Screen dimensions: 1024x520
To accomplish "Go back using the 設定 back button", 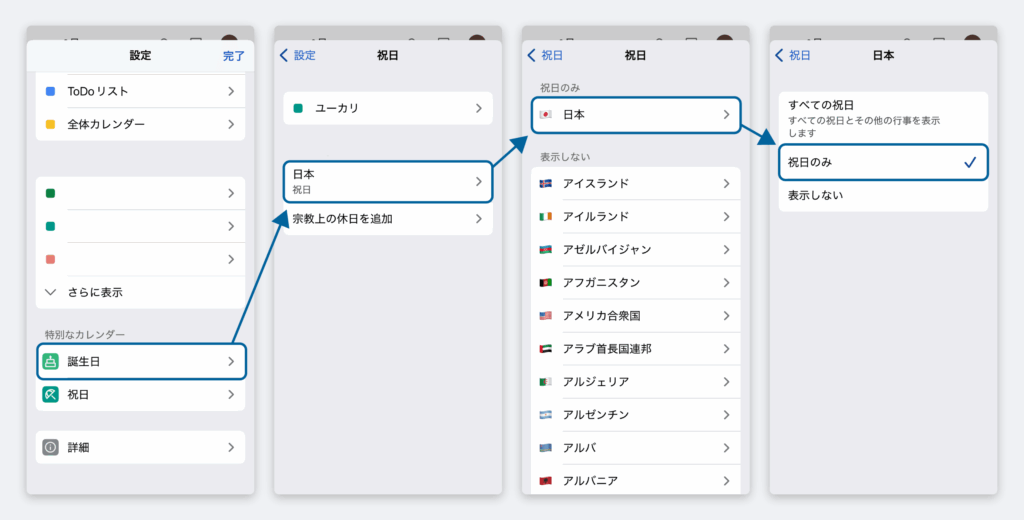I will pyautogui.click(x=298, y=56).
